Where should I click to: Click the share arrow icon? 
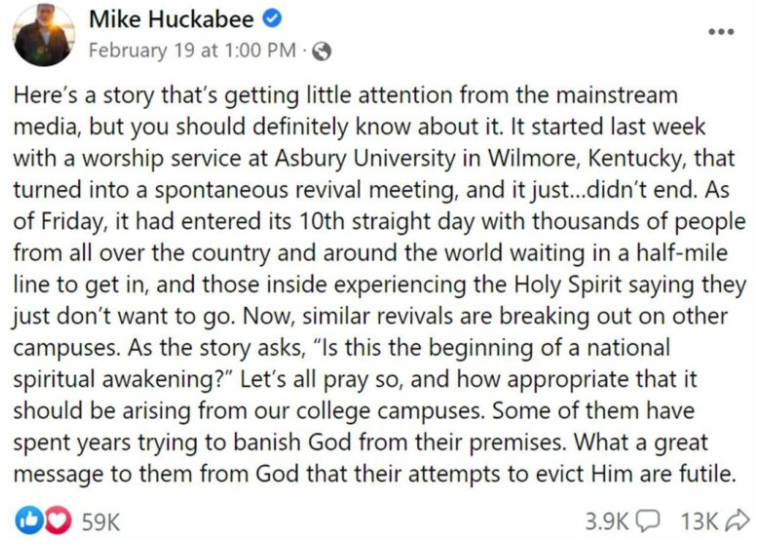tap(735, 521)
